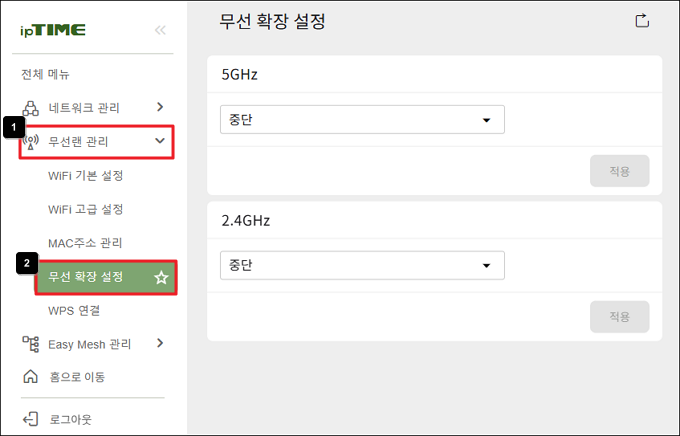Click the Easy Mesh 관리 tree icon
The height and width of the screenshot is (436, 680).
30,344
